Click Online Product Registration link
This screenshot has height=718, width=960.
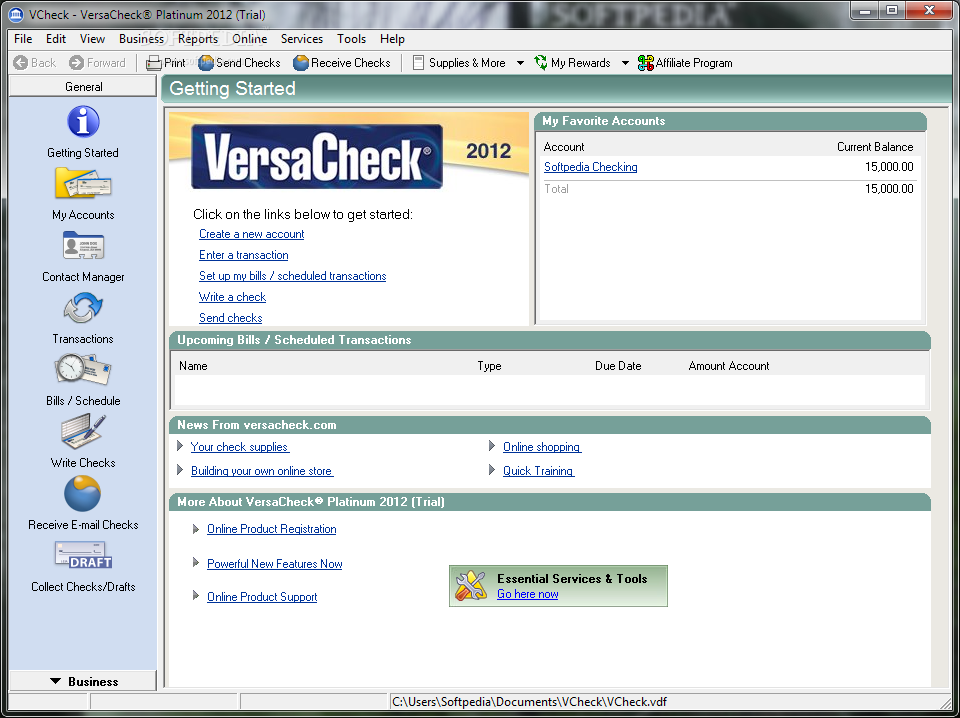[x=272, y=529]
